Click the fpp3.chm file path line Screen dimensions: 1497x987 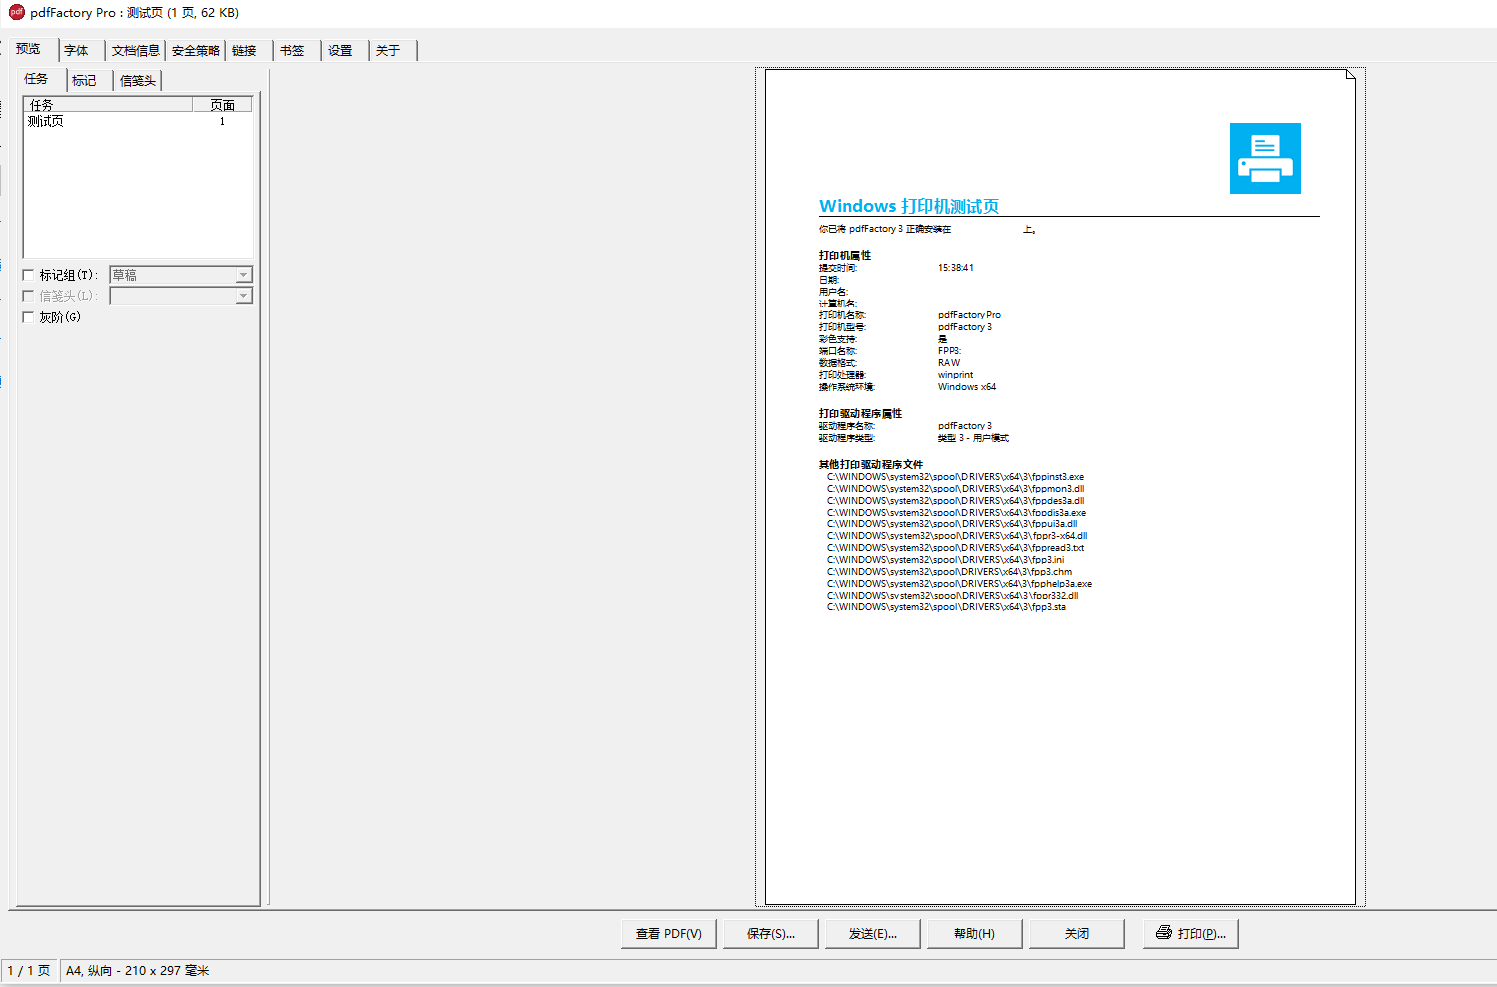click(949, 572)
